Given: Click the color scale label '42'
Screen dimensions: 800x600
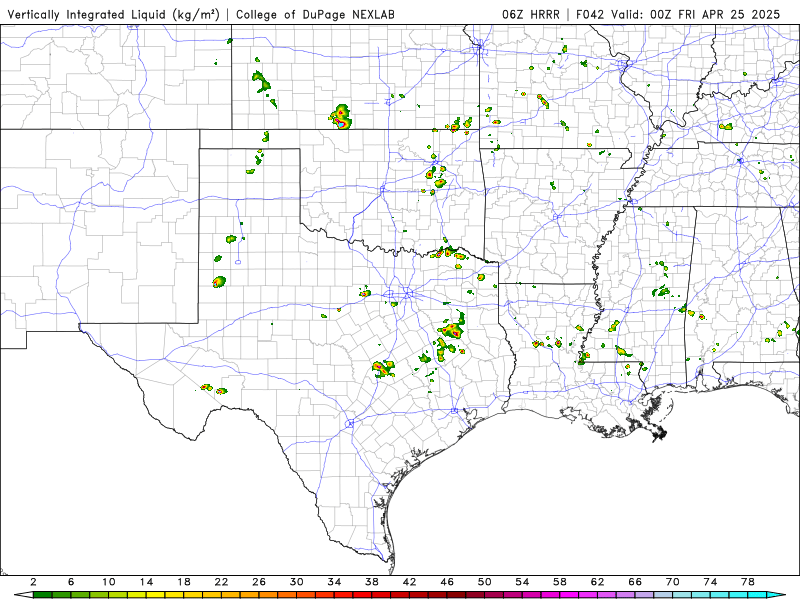Looking at the screenshot, I should (x=409, y=582).
